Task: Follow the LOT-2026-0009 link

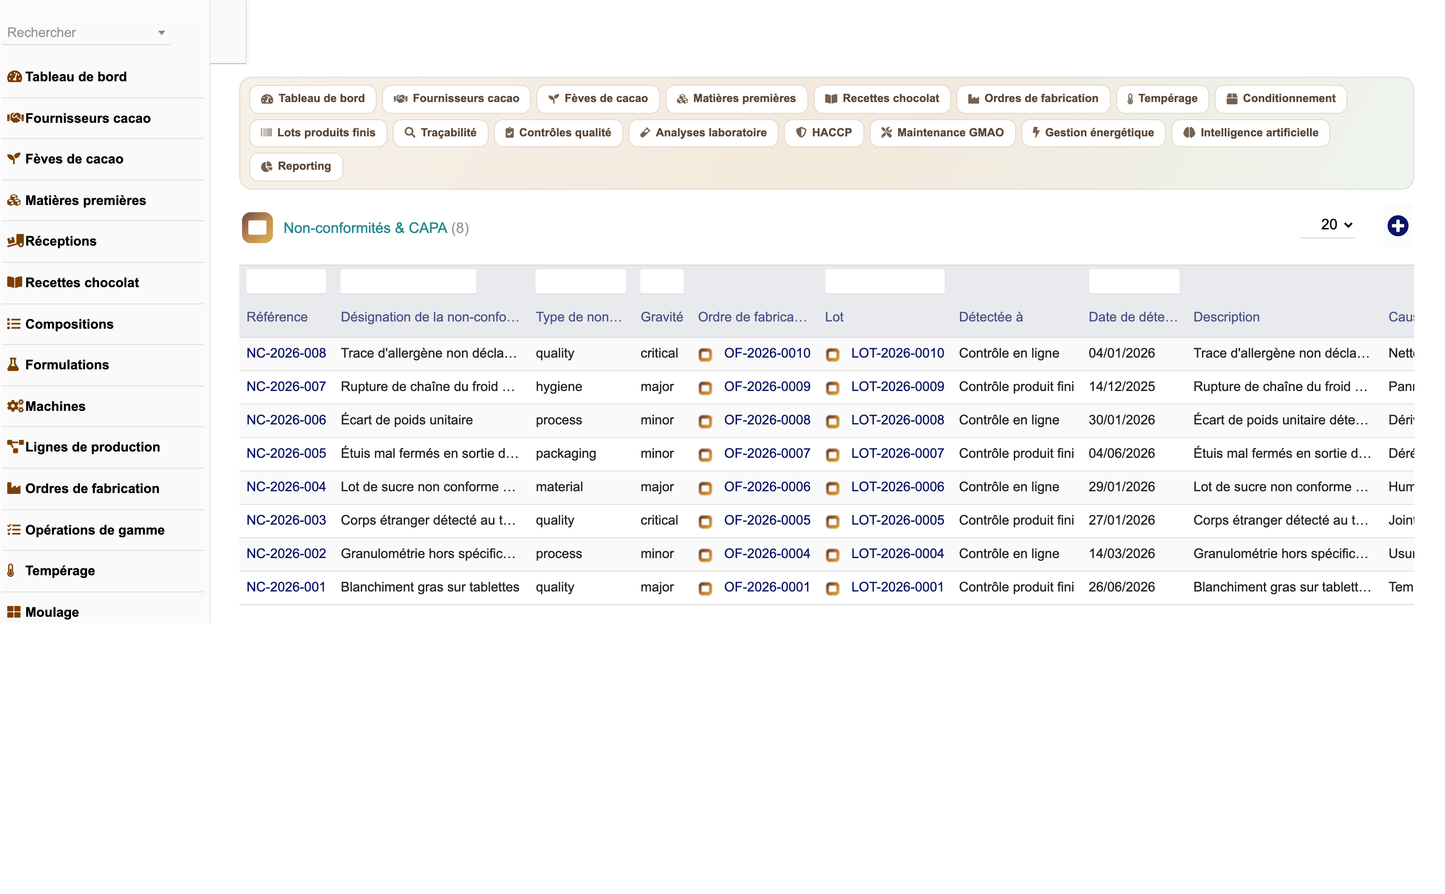Action: click(x=897, y=386)
